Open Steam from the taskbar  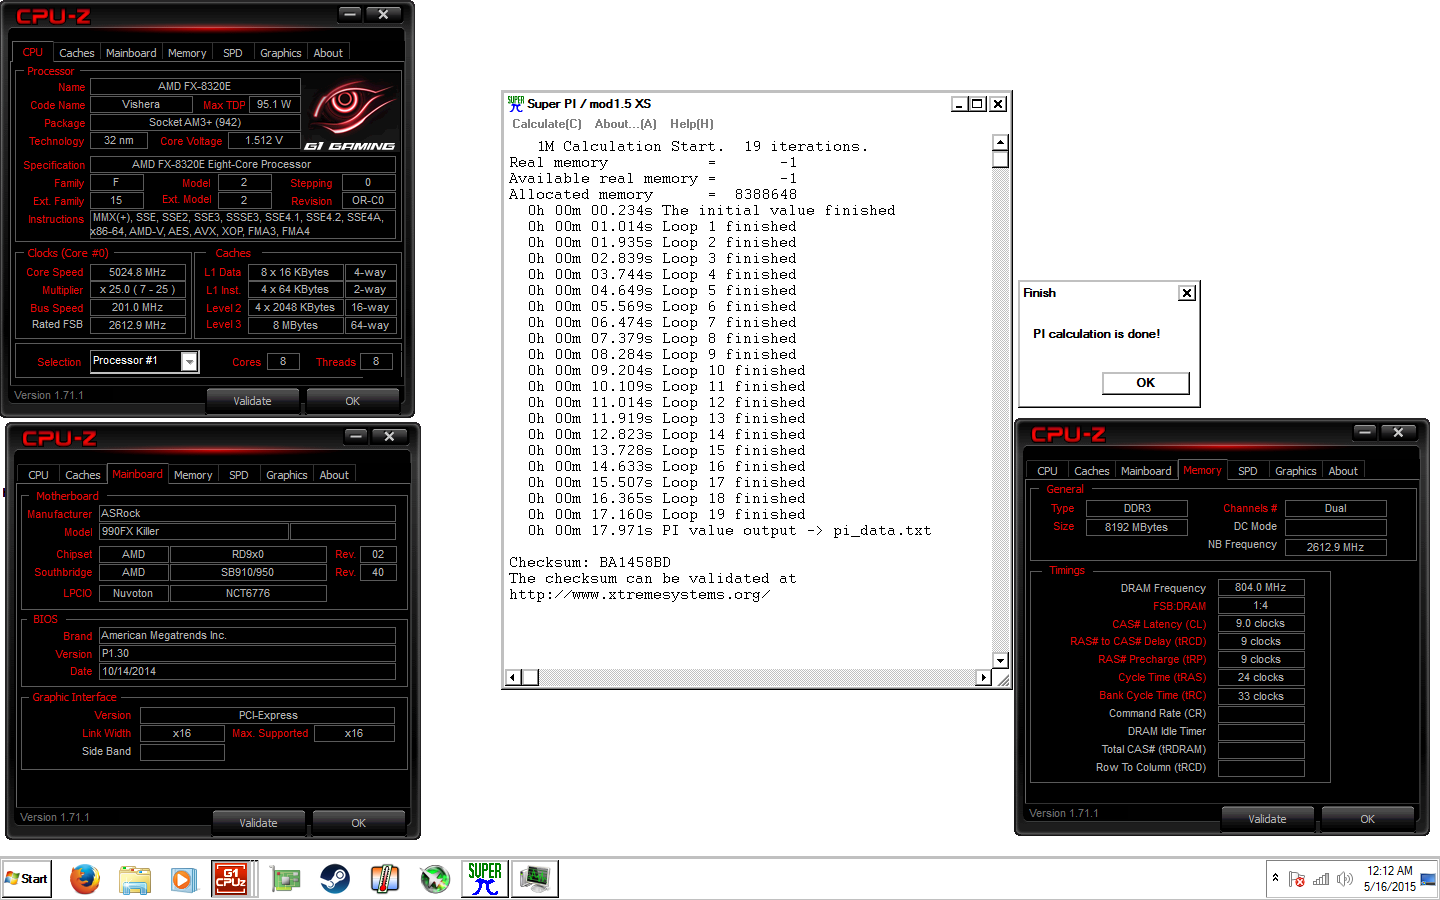click(x=335, y=879)
